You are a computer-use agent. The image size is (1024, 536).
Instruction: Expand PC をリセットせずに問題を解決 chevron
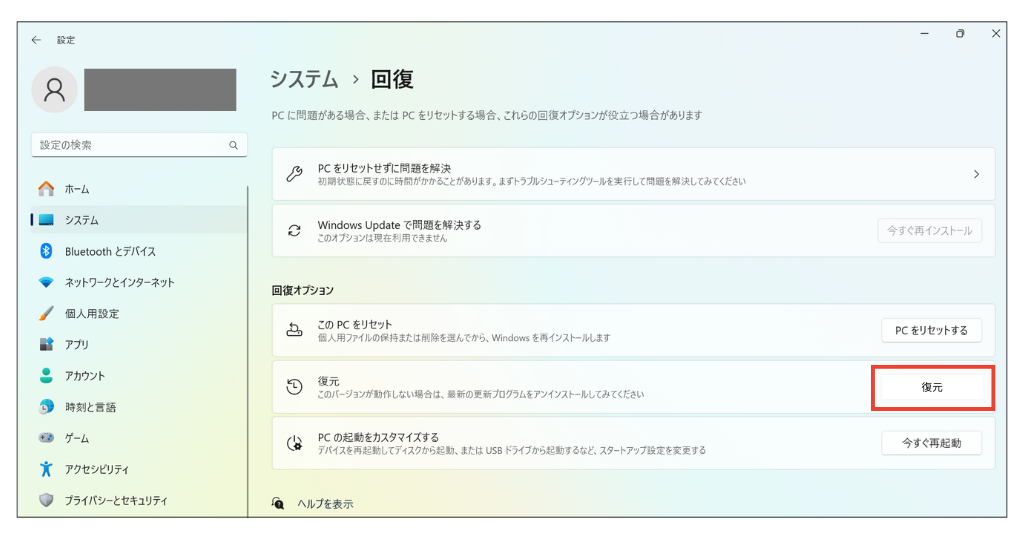pos(976,174)
